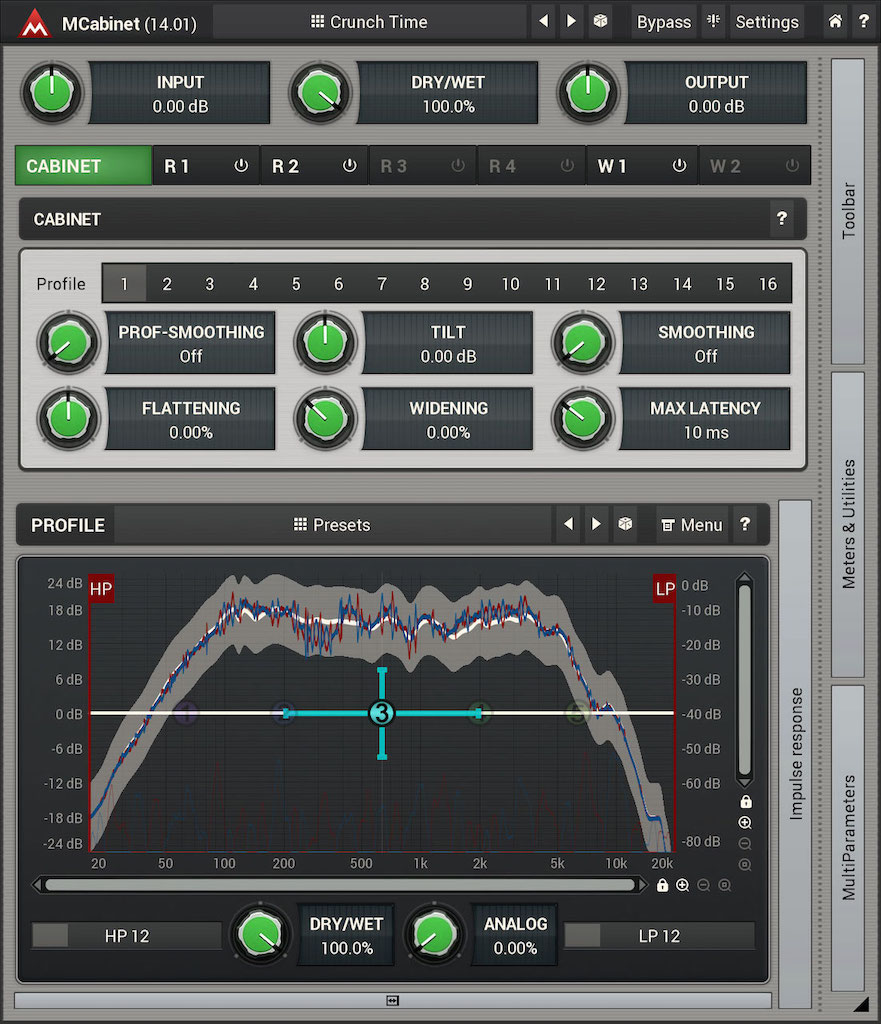
Task: Go to next preset with top right arrow
Action: pyautogui.click(x=571, y=21)
